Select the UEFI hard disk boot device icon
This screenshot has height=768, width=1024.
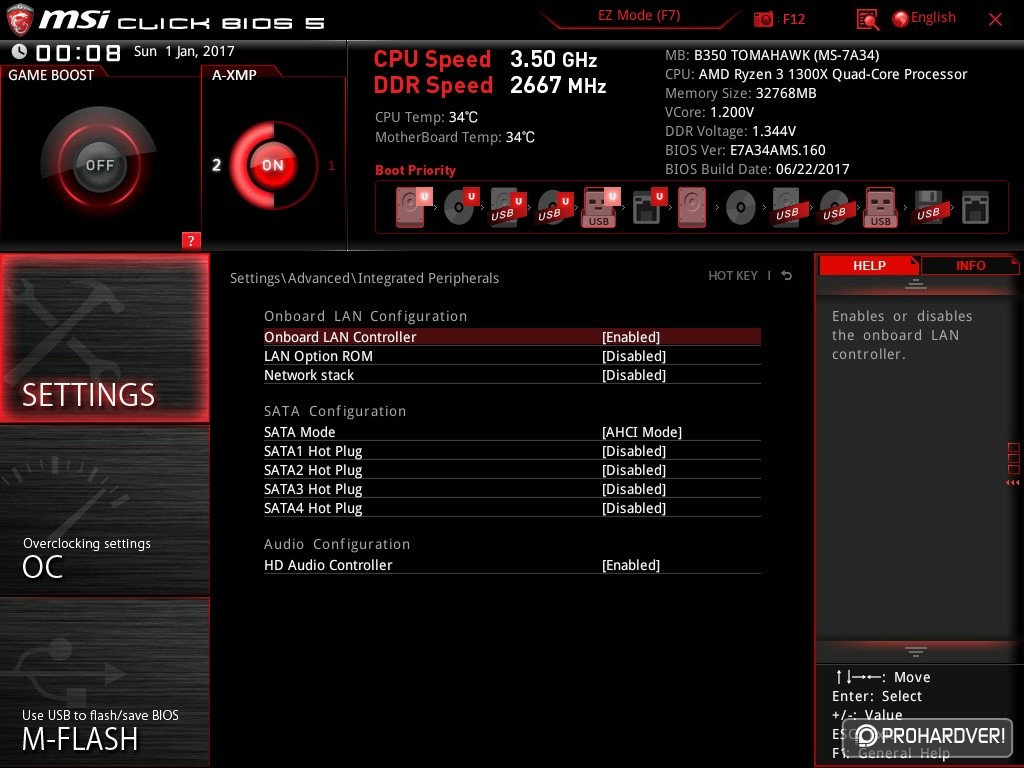click(x=413, y=207)
